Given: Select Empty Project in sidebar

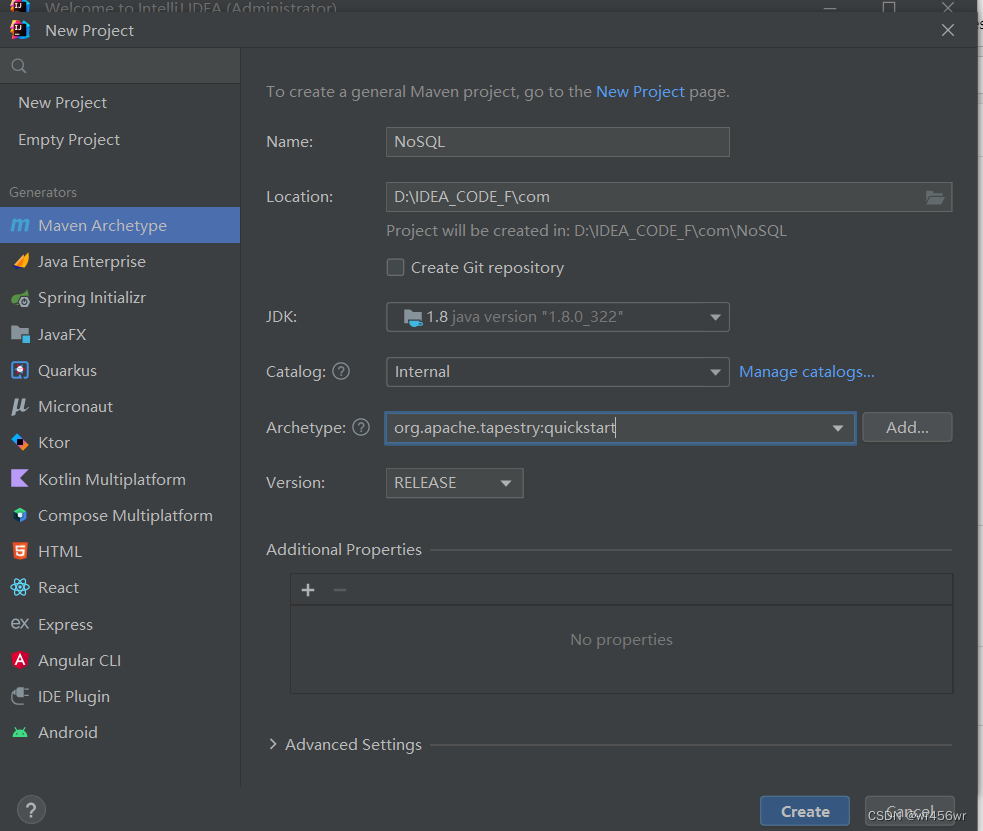Looking at the screenshot, I should [120, 140].
